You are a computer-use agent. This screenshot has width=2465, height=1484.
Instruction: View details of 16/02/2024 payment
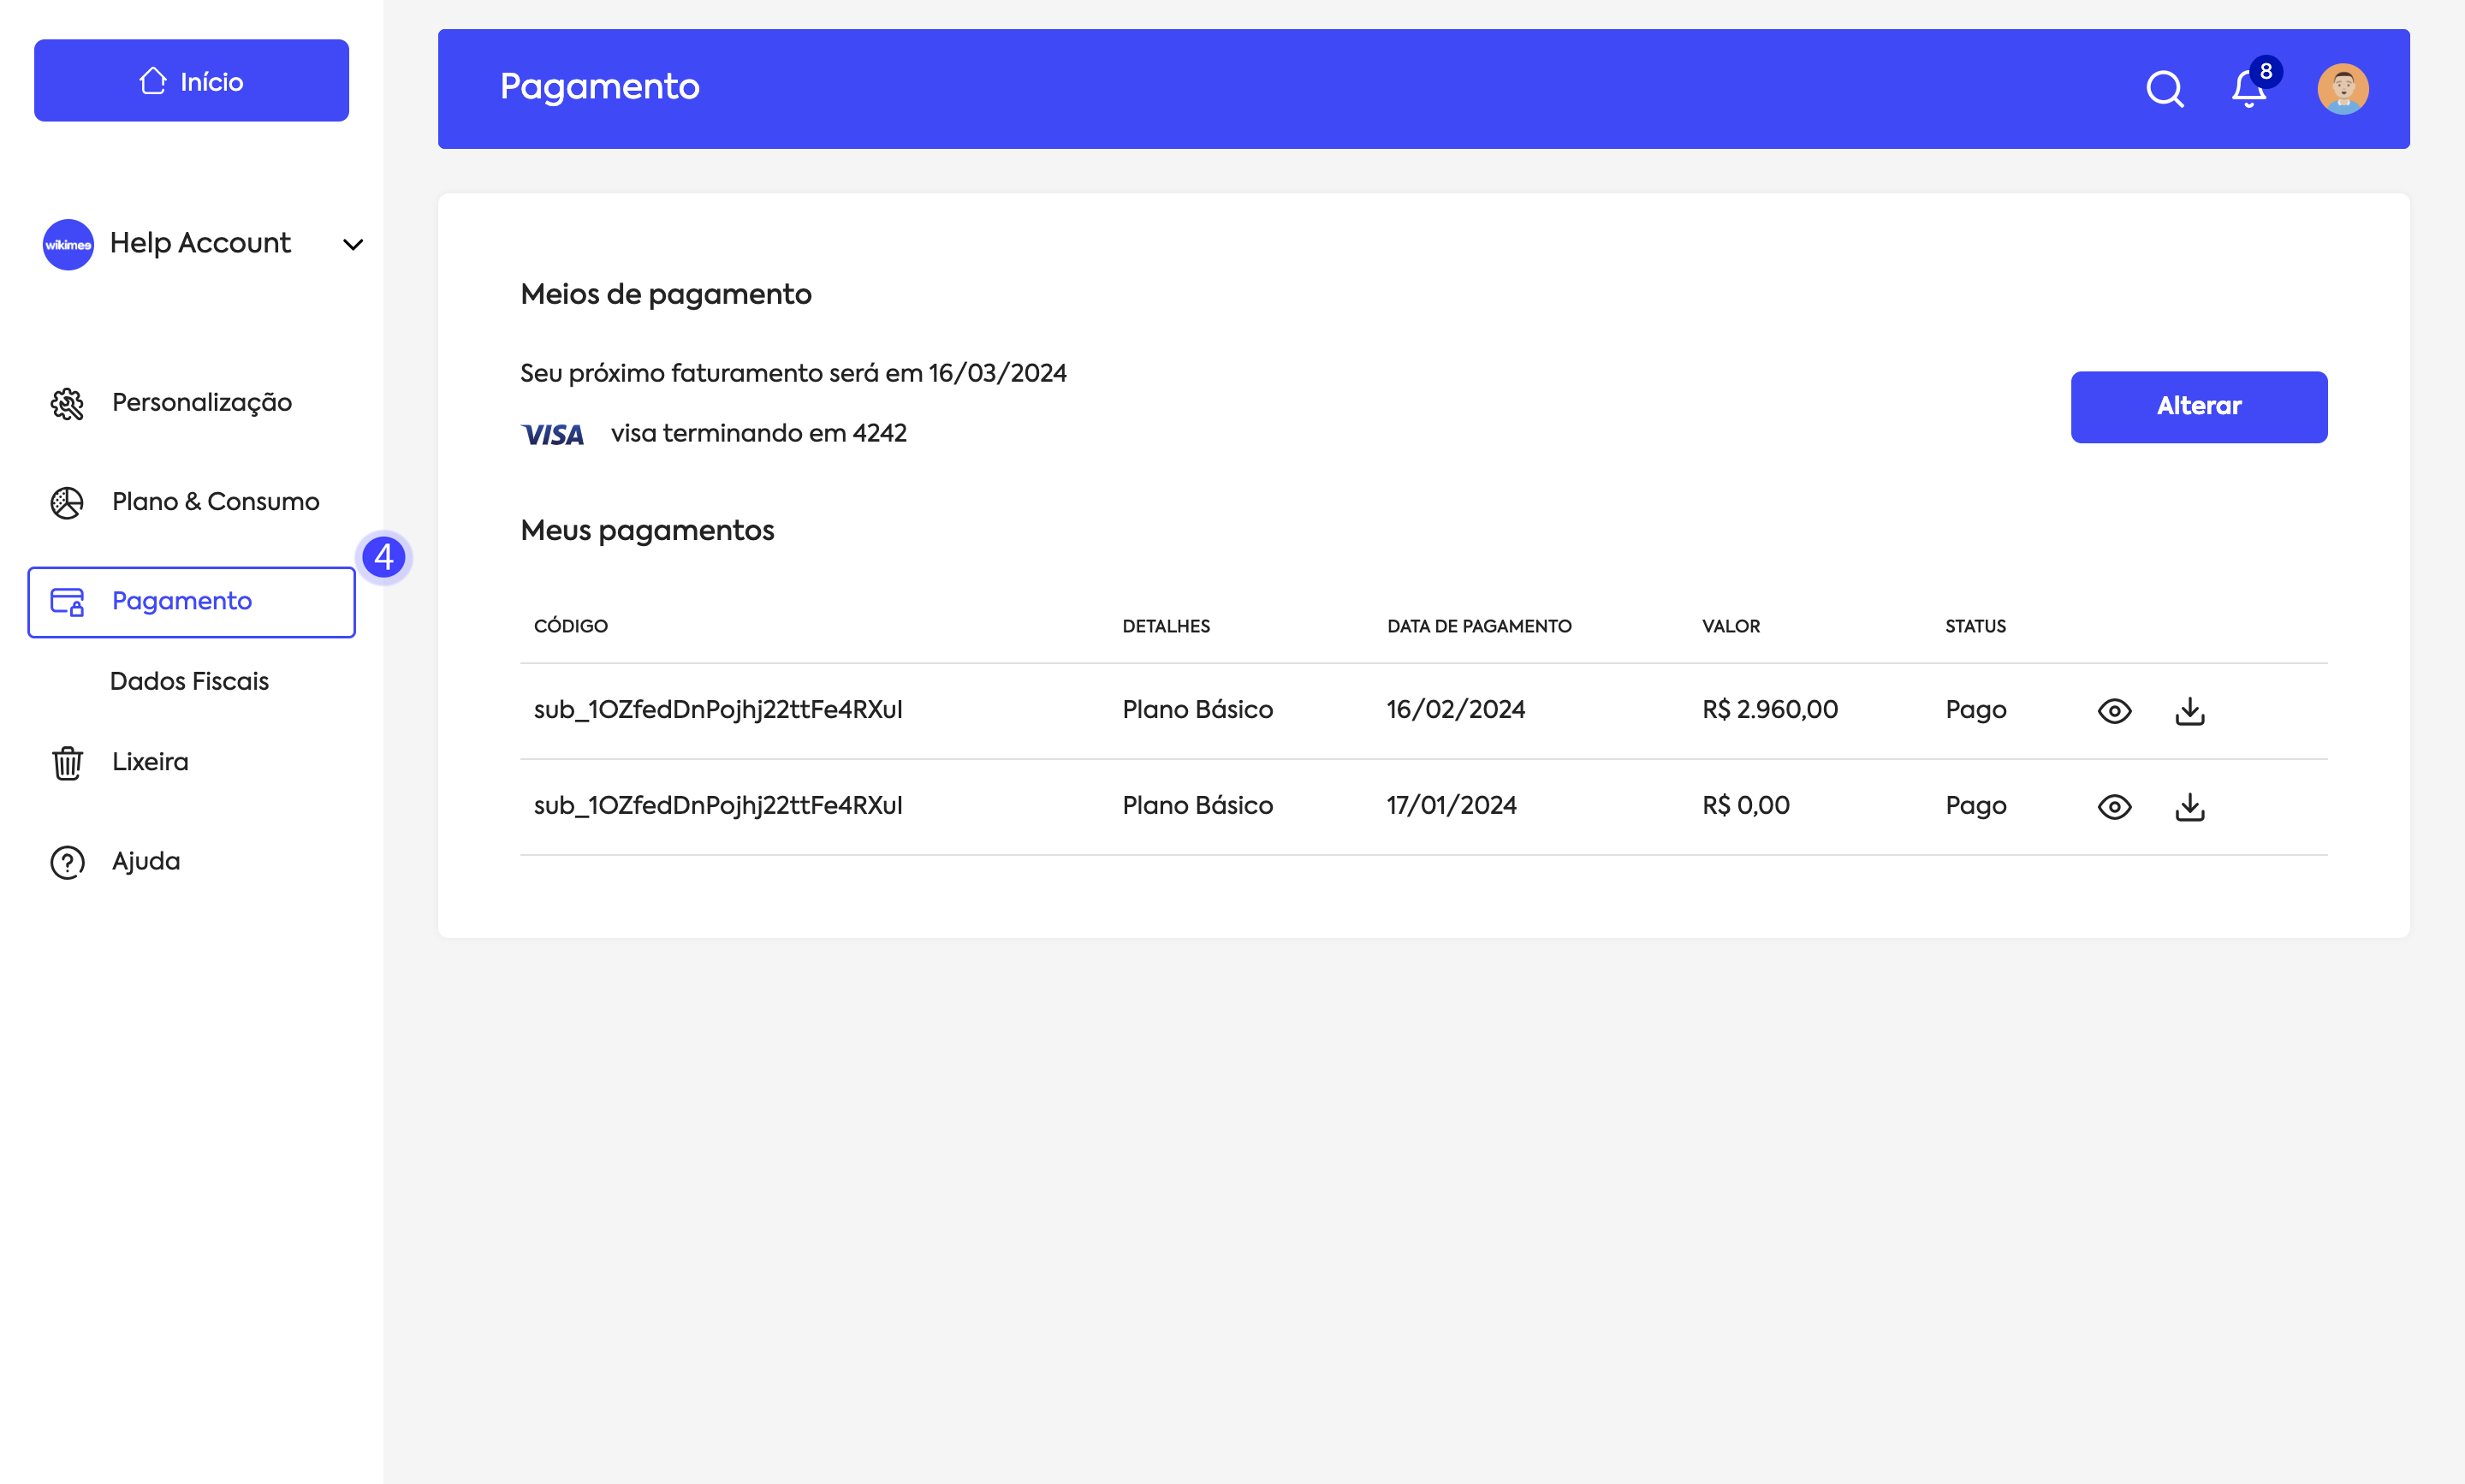tap(2114, 711)
